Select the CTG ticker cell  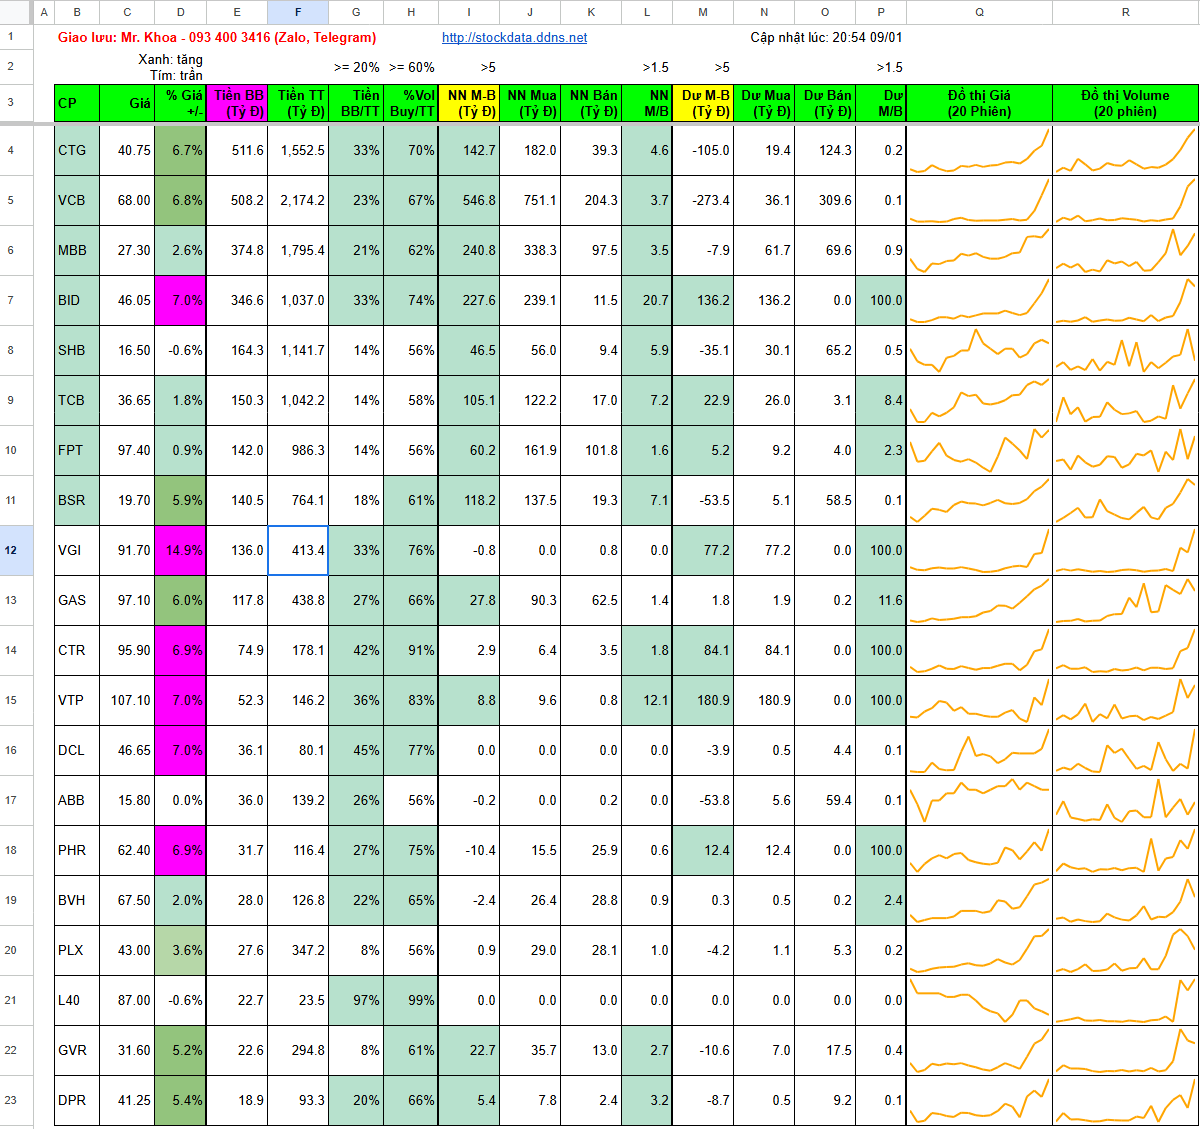pyautogui.click(x=77, y=150)
